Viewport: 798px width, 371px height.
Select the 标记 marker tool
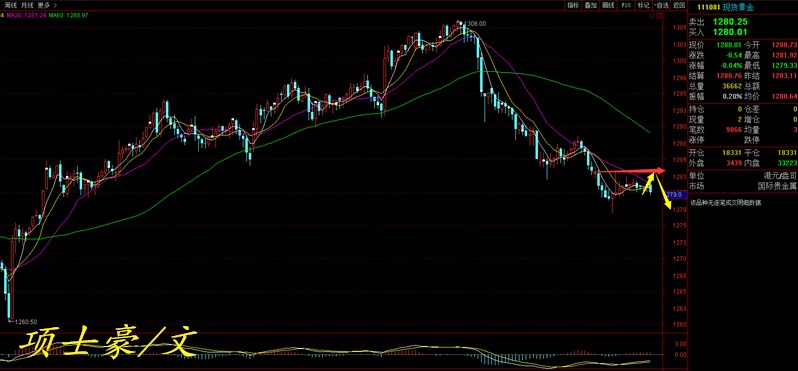tap(643, 5)
